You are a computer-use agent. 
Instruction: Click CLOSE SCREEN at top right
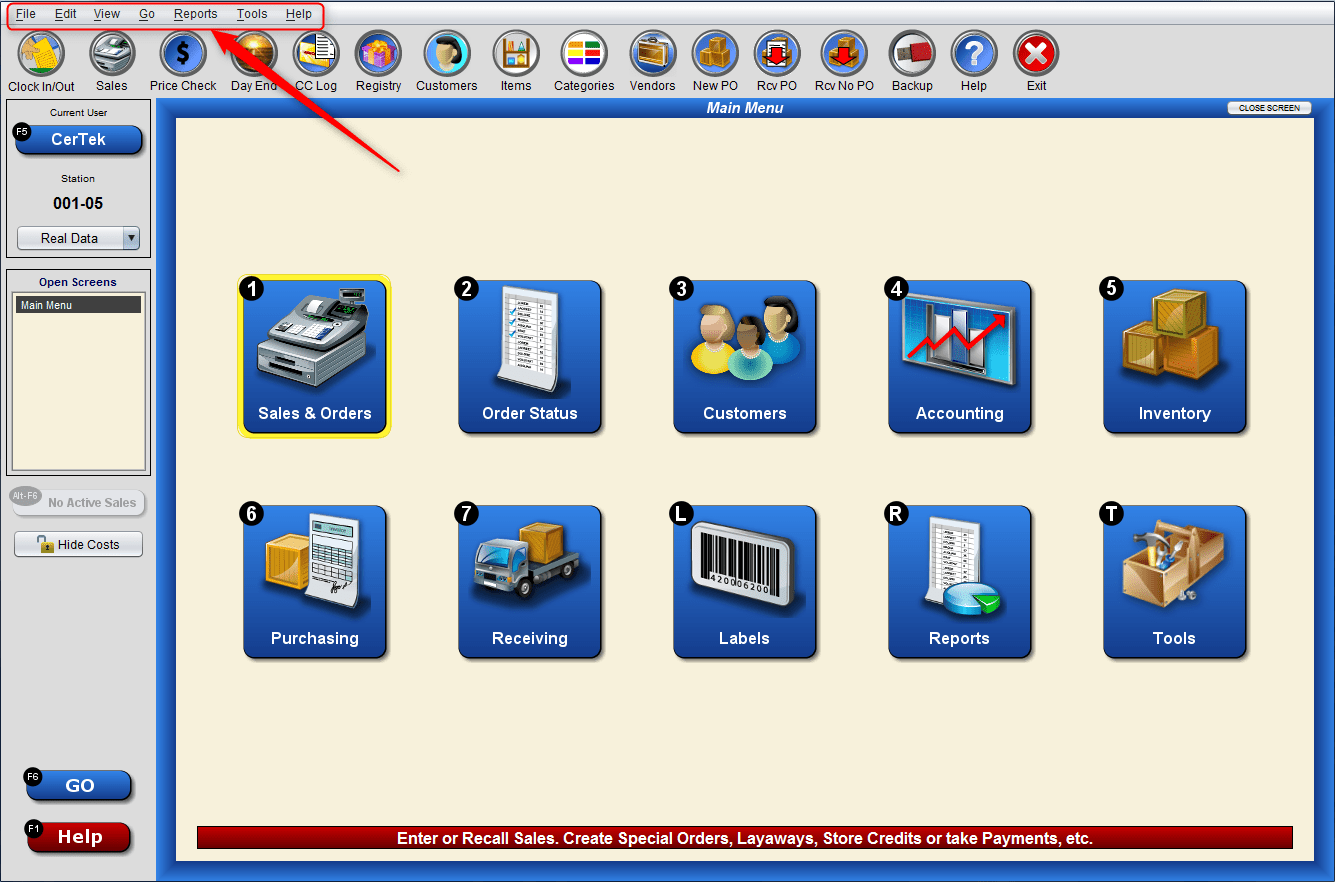click(x=1268, y=107)
